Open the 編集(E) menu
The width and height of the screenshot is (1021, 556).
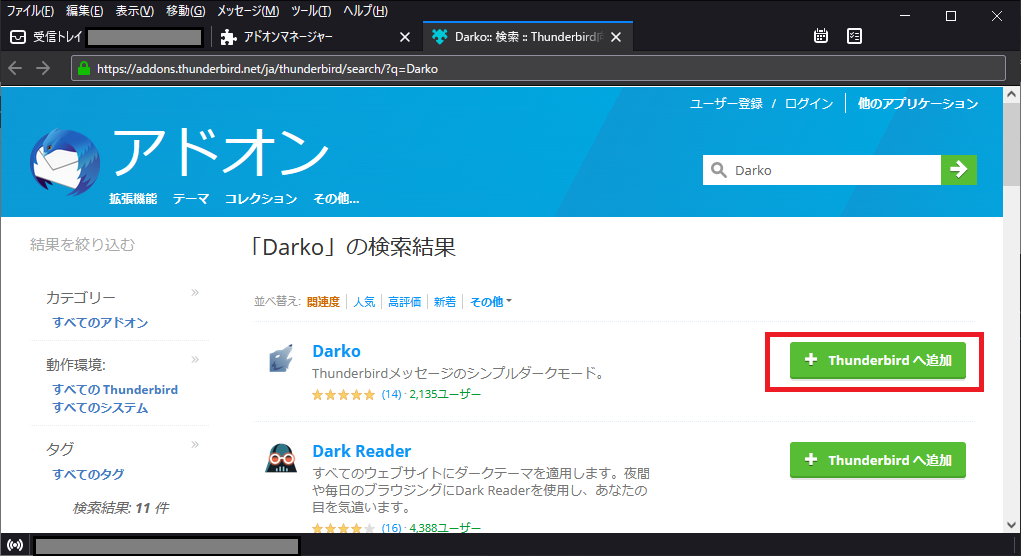click(x=85, y=10)
